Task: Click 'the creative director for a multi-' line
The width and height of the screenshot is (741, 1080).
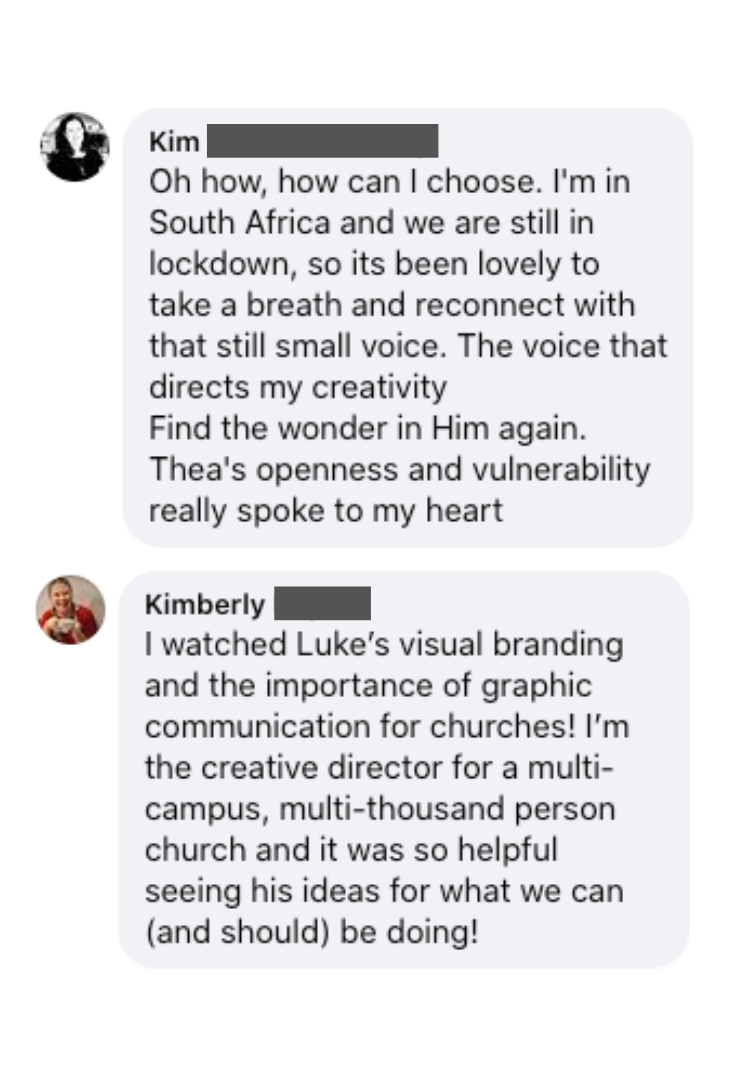Action: click(x=379, y=767)
